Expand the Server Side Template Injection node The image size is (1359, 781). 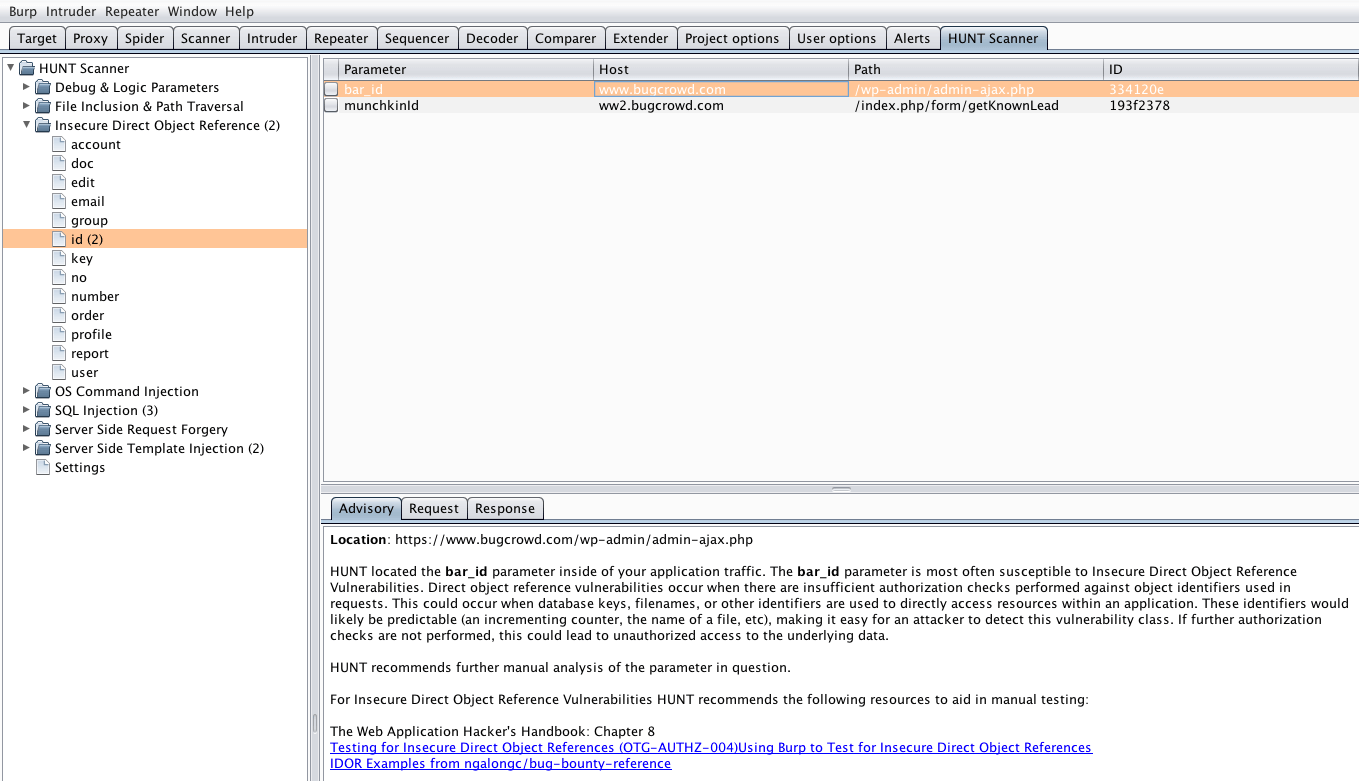[x=27, y=448]
